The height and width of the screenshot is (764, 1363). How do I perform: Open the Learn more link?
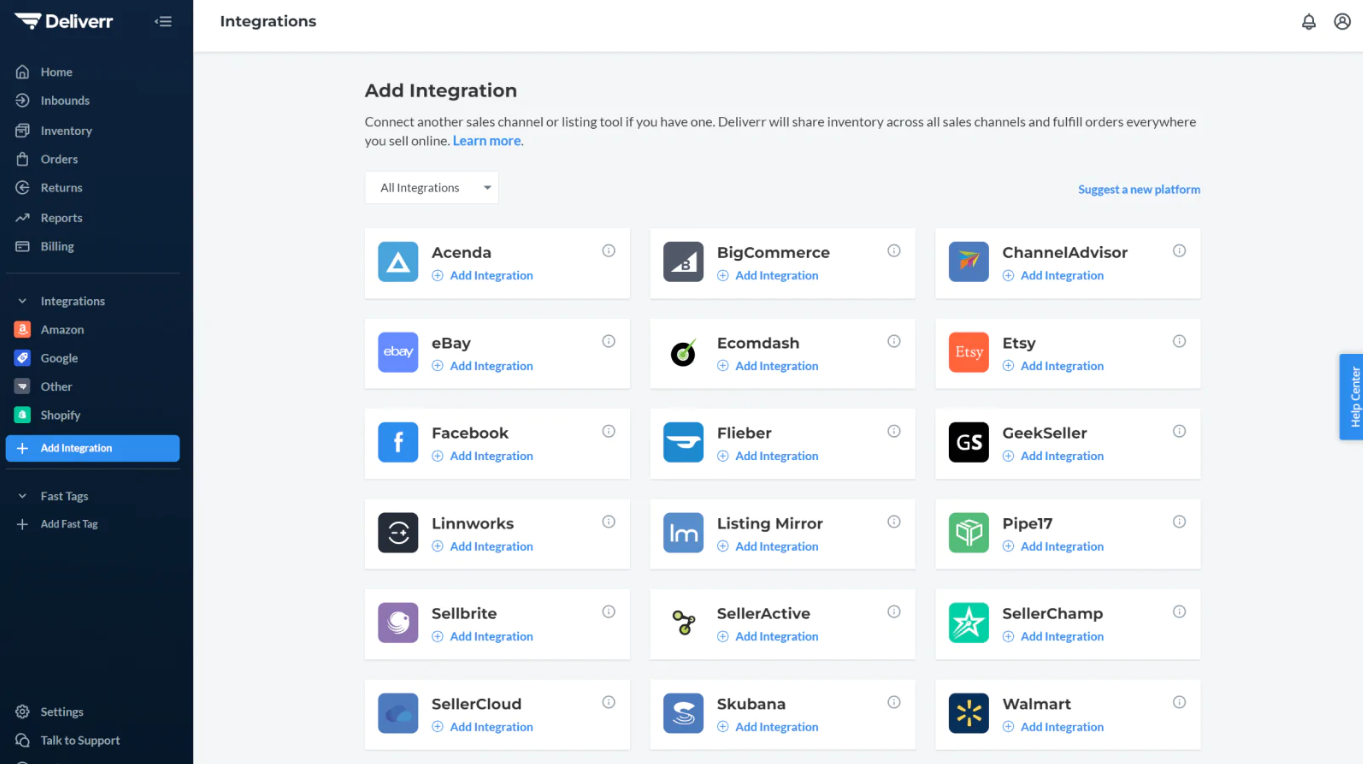[487, 141]
